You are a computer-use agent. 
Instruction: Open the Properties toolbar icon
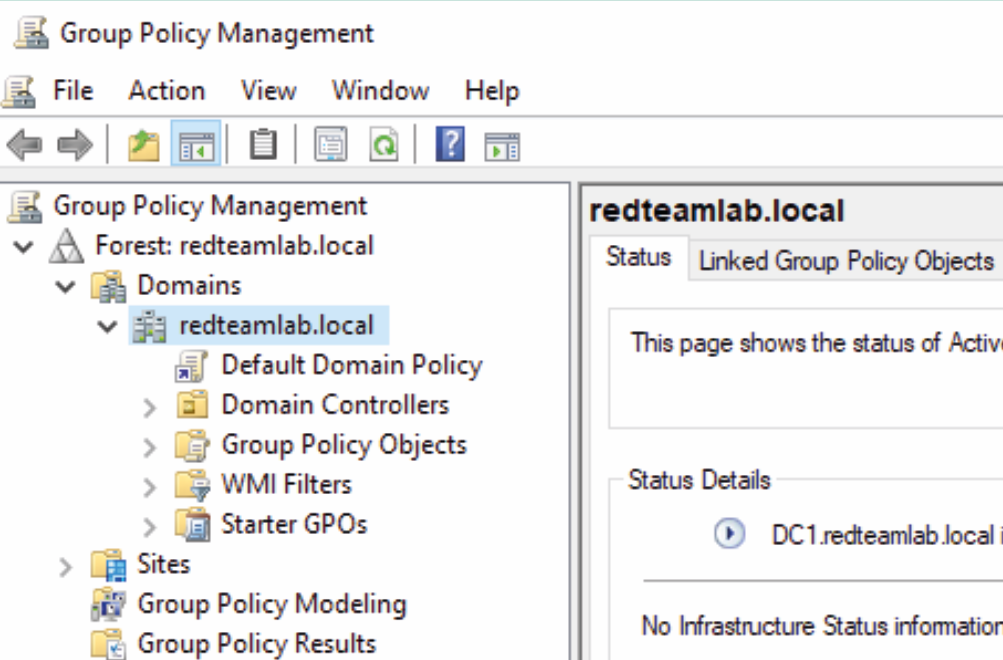[331, 145]
